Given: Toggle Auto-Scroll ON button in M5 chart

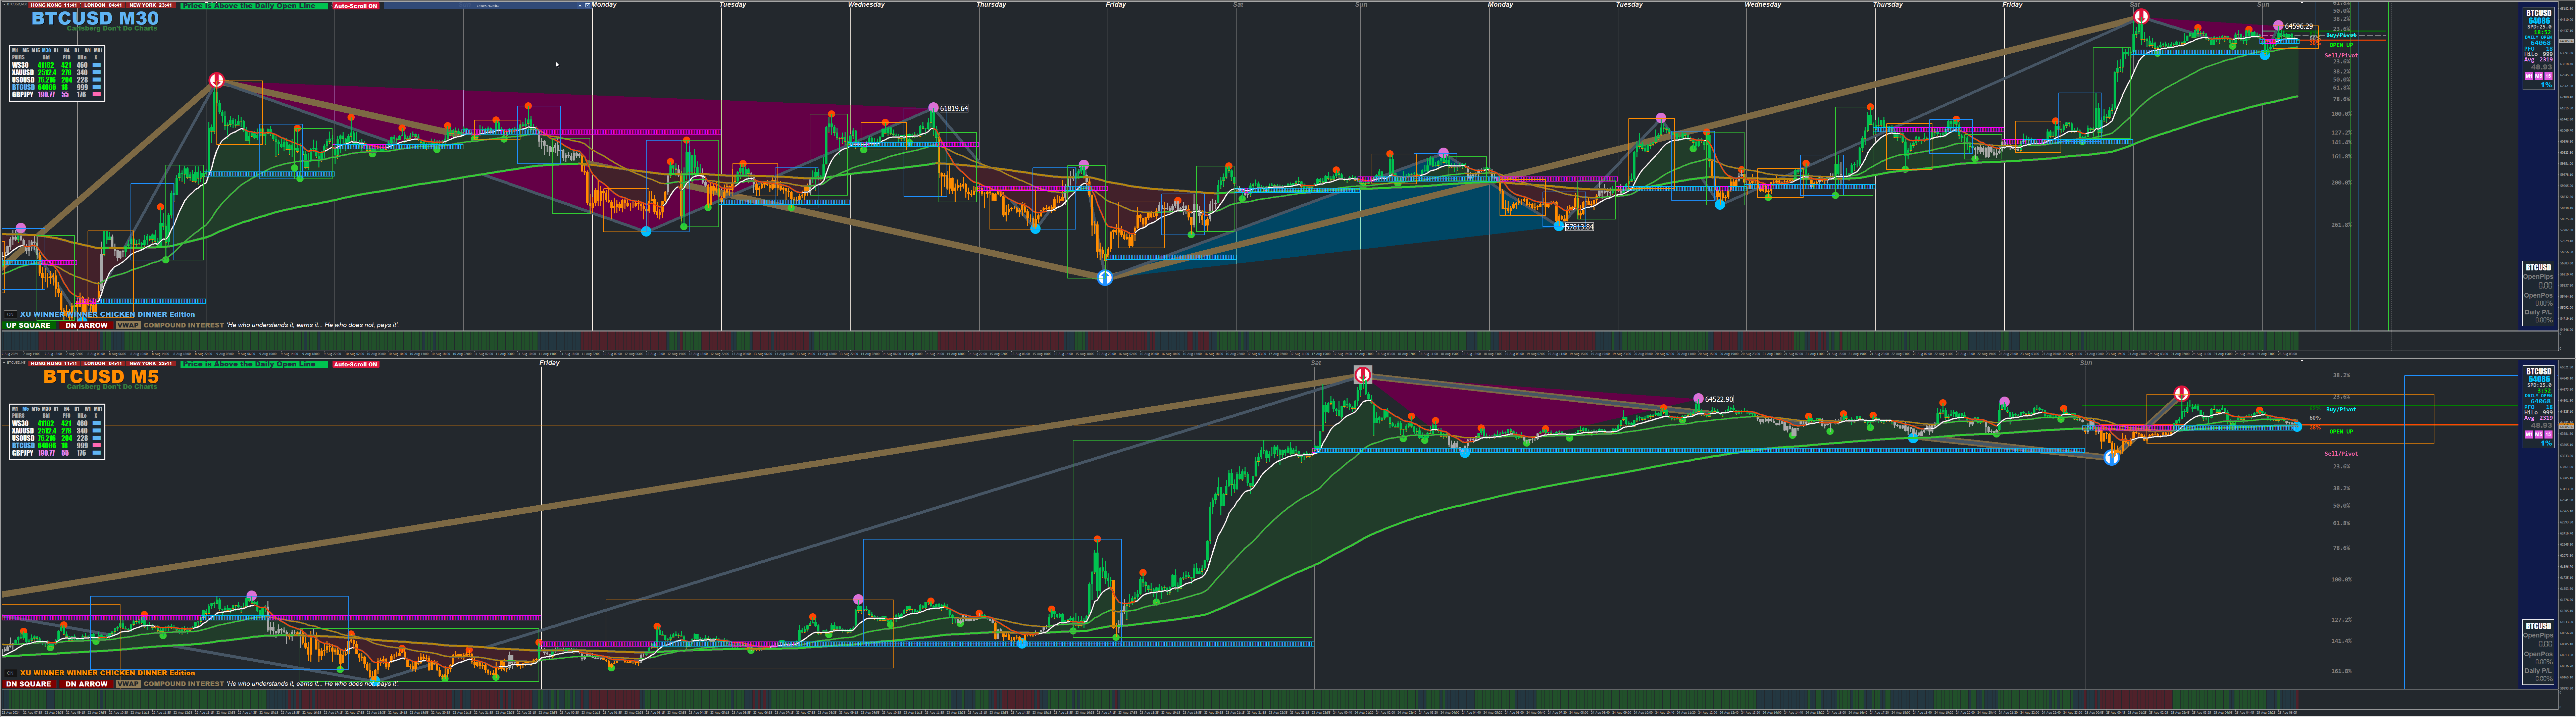Looking at the screenshot, I should [356, 364].
